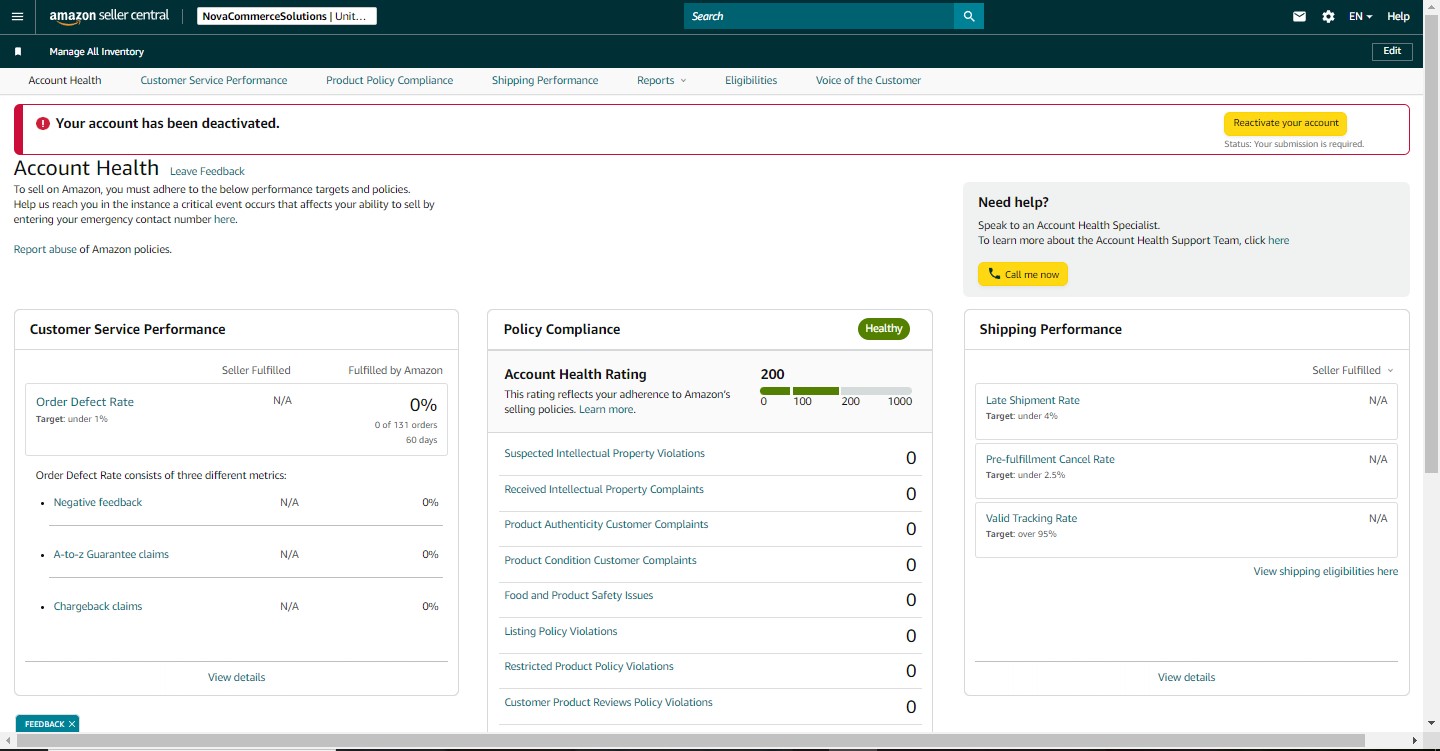Click the red deactivation alert icon
1440x751 pixels.
[43, 124]
